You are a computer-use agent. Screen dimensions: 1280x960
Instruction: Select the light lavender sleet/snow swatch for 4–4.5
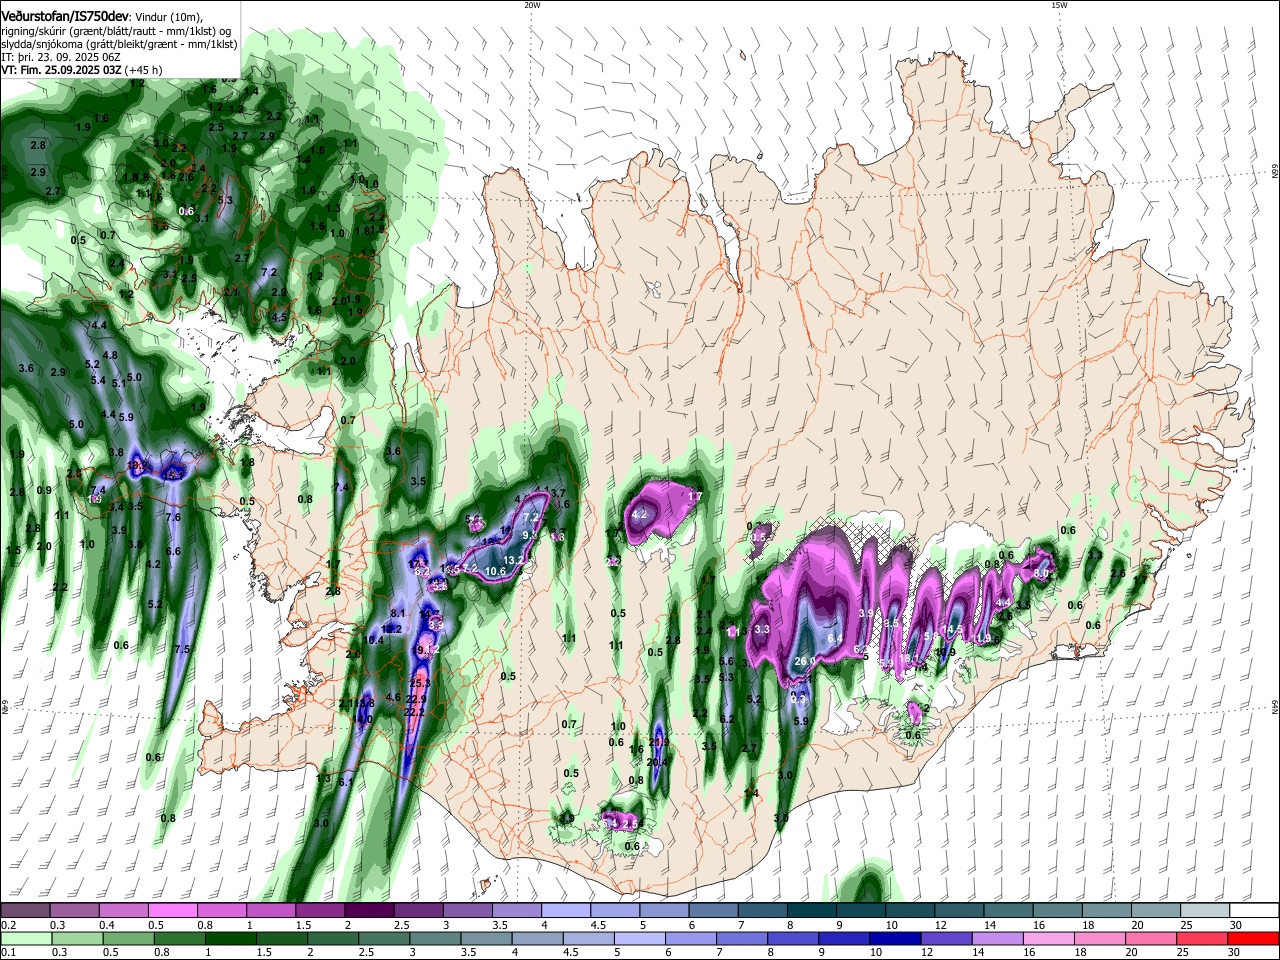(564, 911)
